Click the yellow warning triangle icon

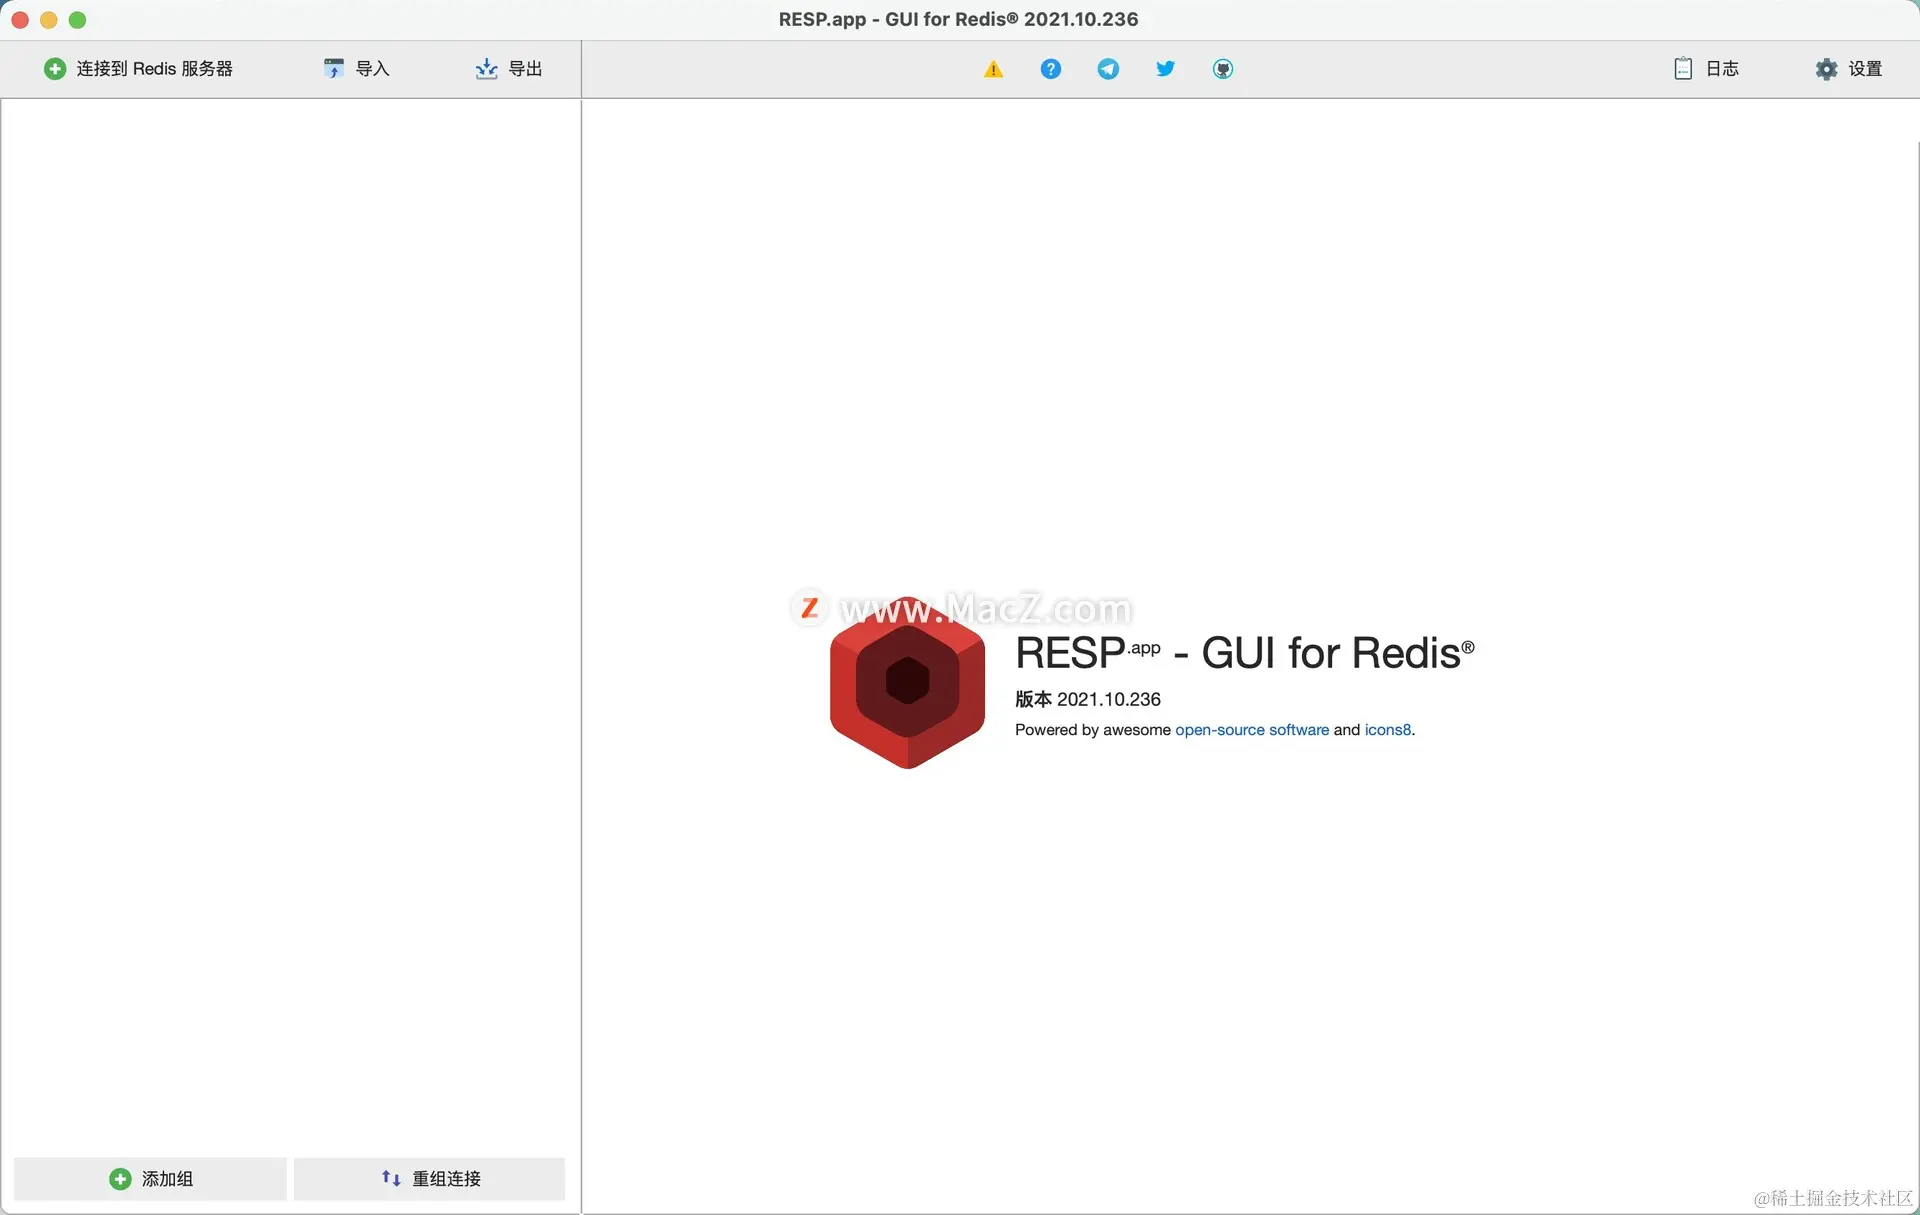pos(993,69)
